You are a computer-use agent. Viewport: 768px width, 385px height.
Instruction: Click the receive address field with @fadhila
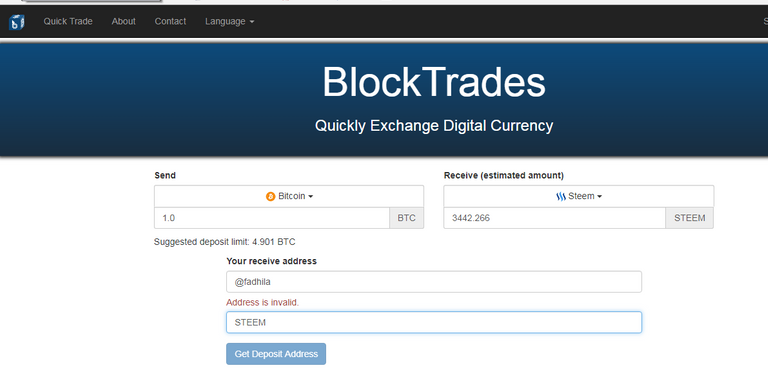click(x=434, y=282)
